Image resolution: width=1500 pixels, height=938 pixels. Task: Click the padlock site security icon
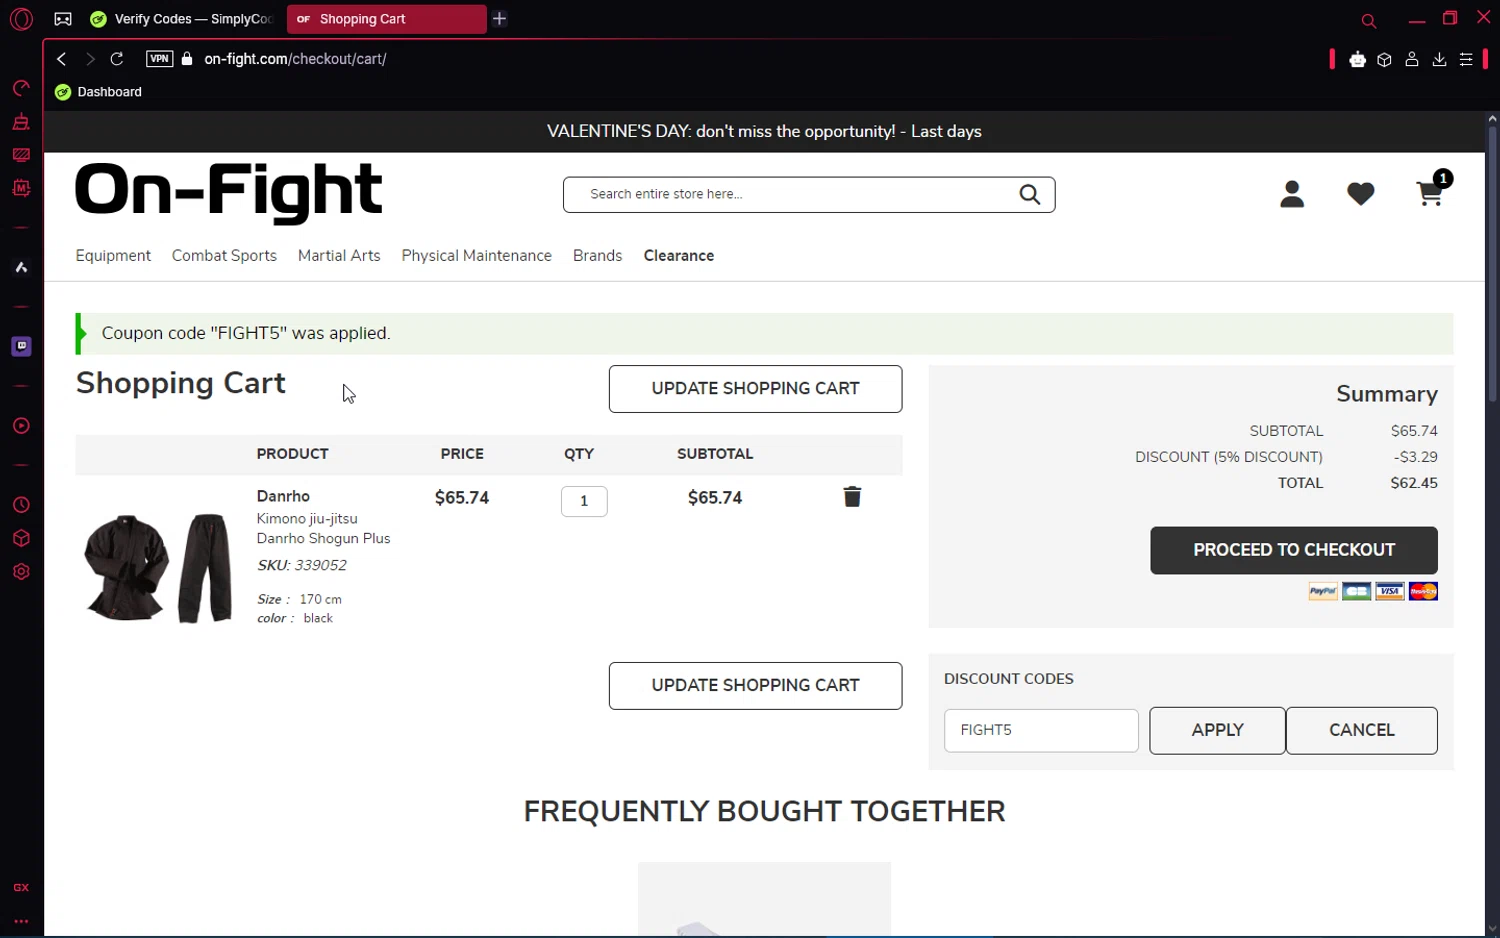(x=187, y=59)
